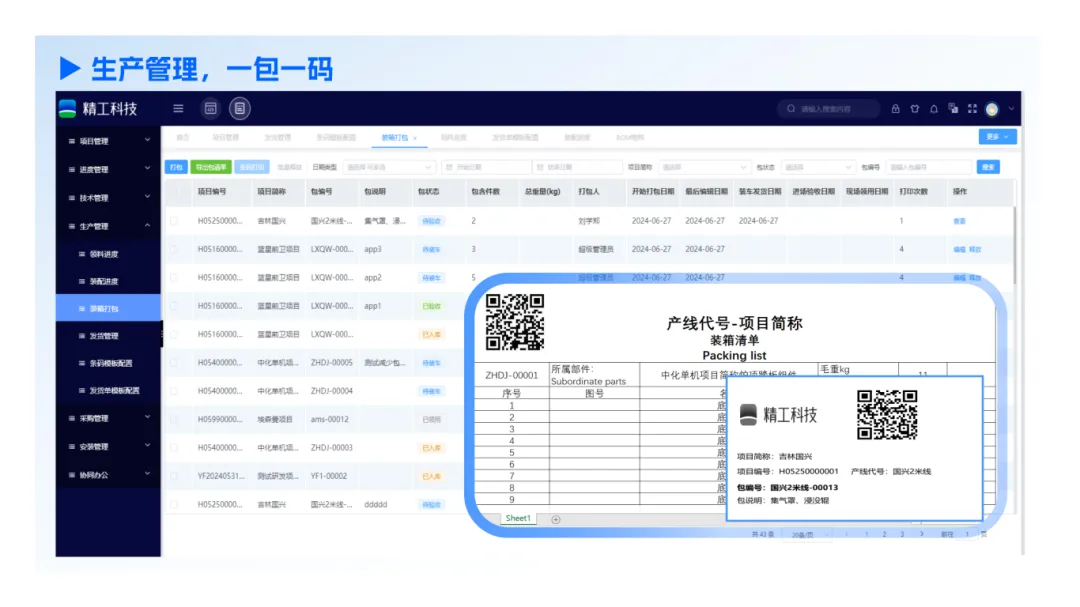Screen dimensions: 1080x607
Task: Open the page-size 20条/页 dropdown
Action: pos(806,535)
